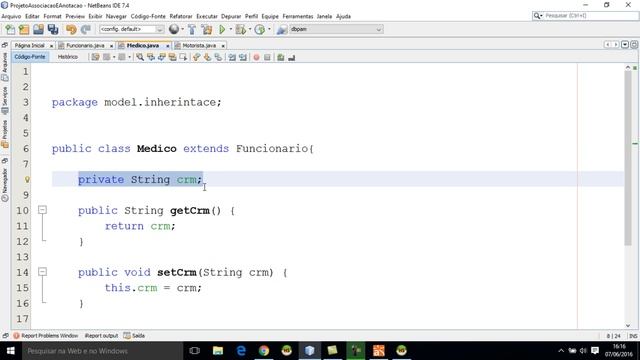
Task: Click the New Project toolbar icon
Action: pyautogui.click(x=24, y=29)
